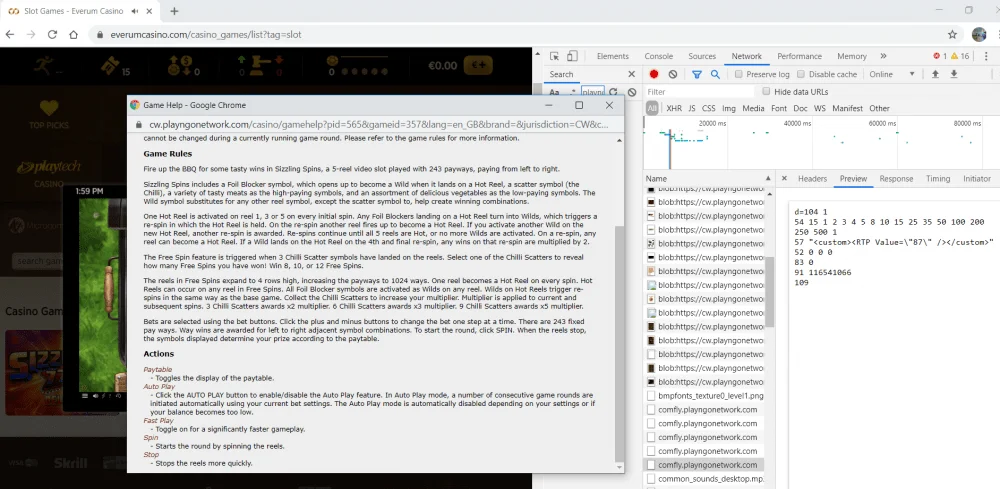
Task: Close the request details preview pane
Action: 784,179
